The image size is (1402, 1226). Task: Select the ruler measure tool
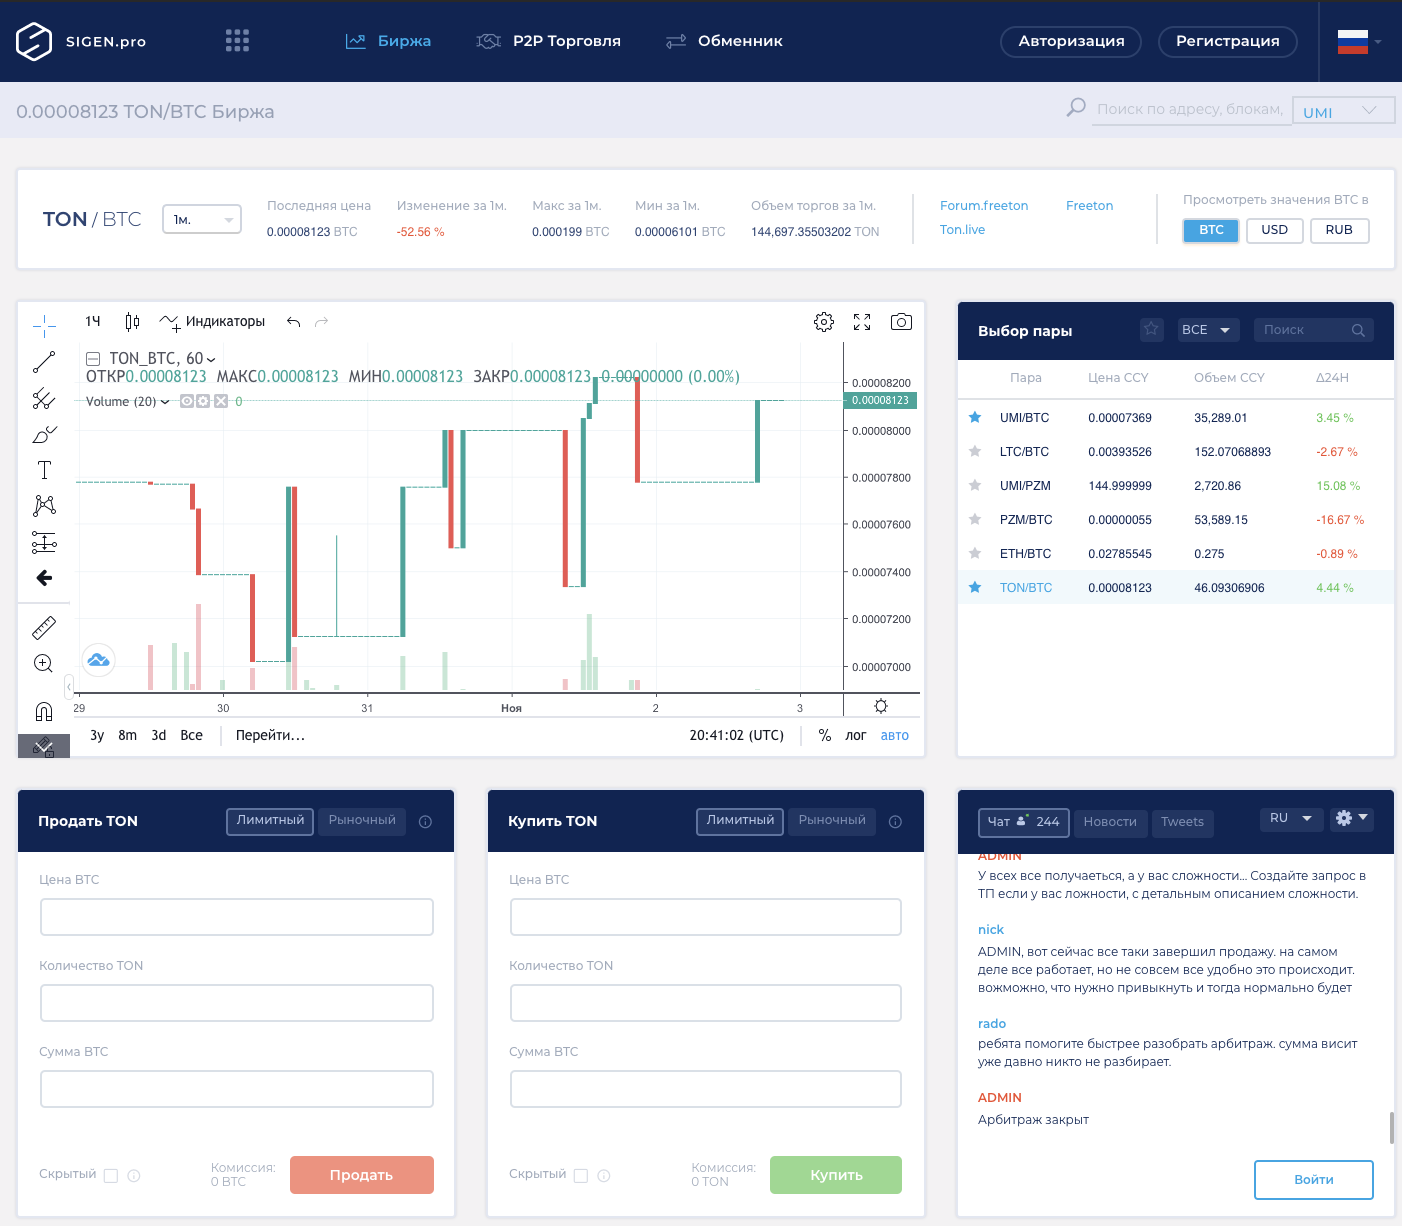point(44,627)
